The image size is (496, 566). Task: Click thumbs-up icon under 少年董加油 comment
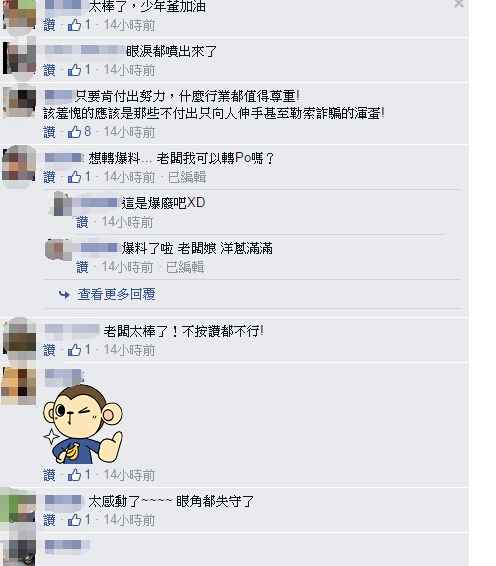coord(74,25)
